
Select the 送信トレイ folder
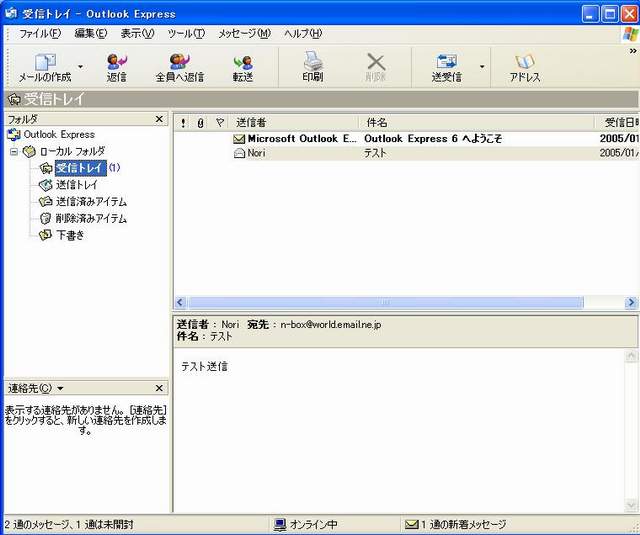77,185
